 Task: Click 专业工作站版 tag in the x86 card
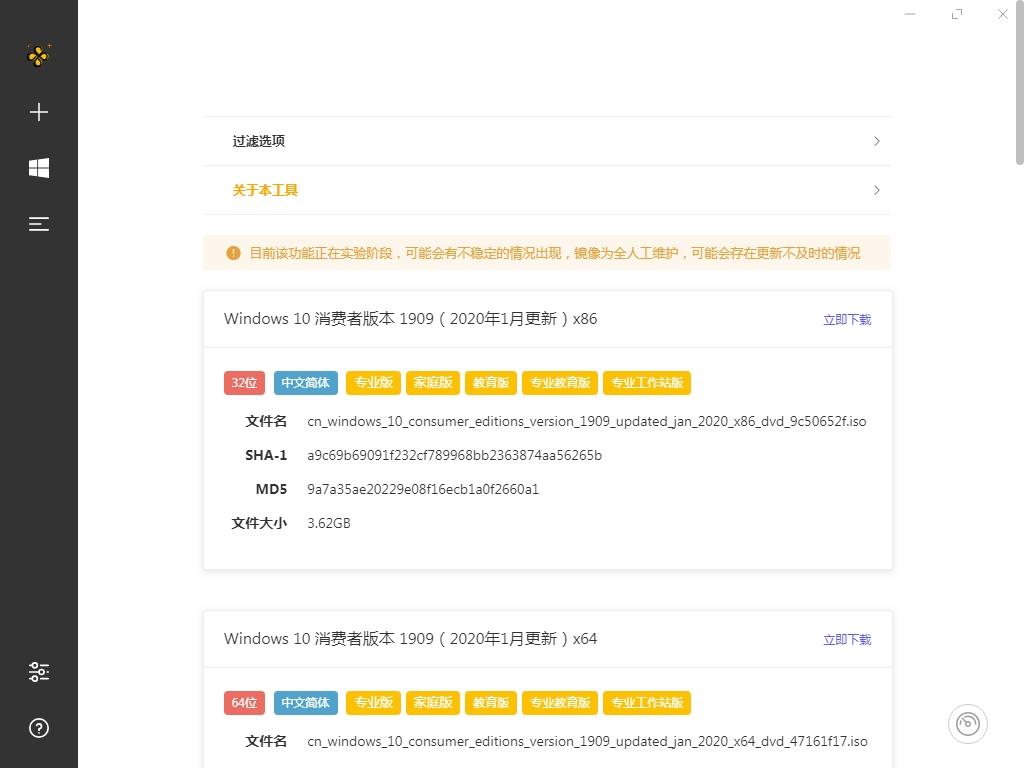pos(647,383)
